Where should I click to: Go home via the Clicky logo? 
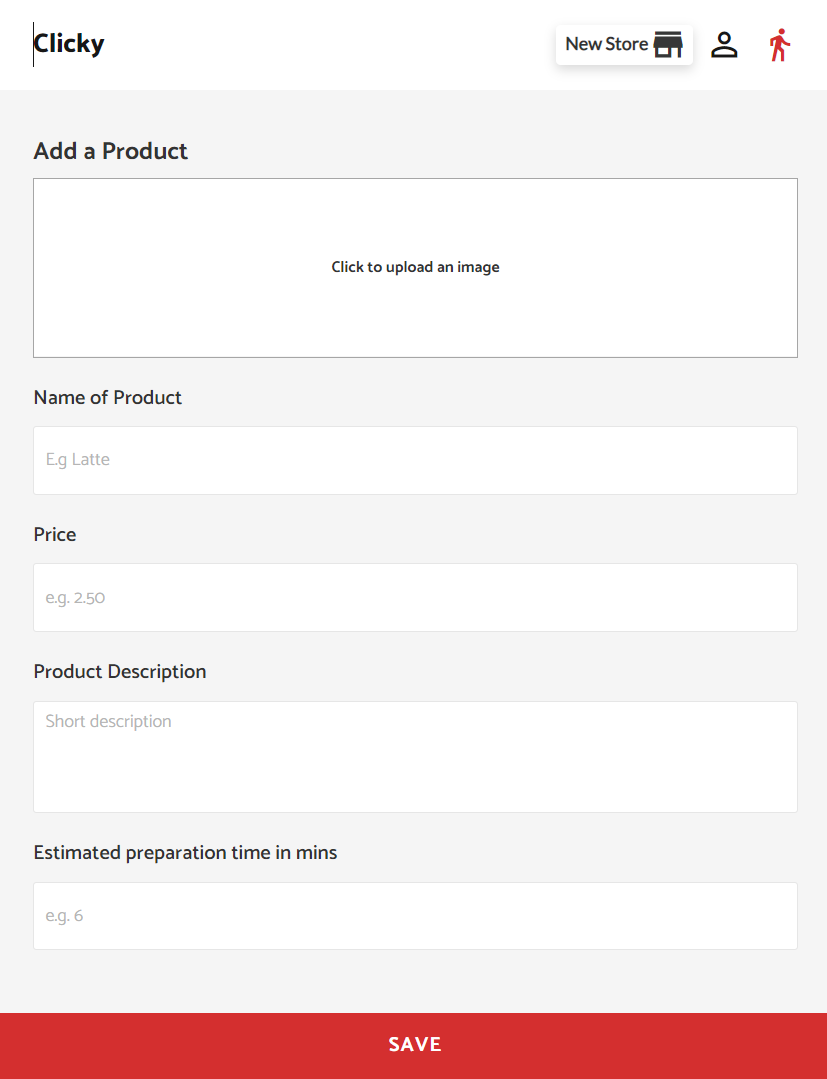(x=69, y=43)
